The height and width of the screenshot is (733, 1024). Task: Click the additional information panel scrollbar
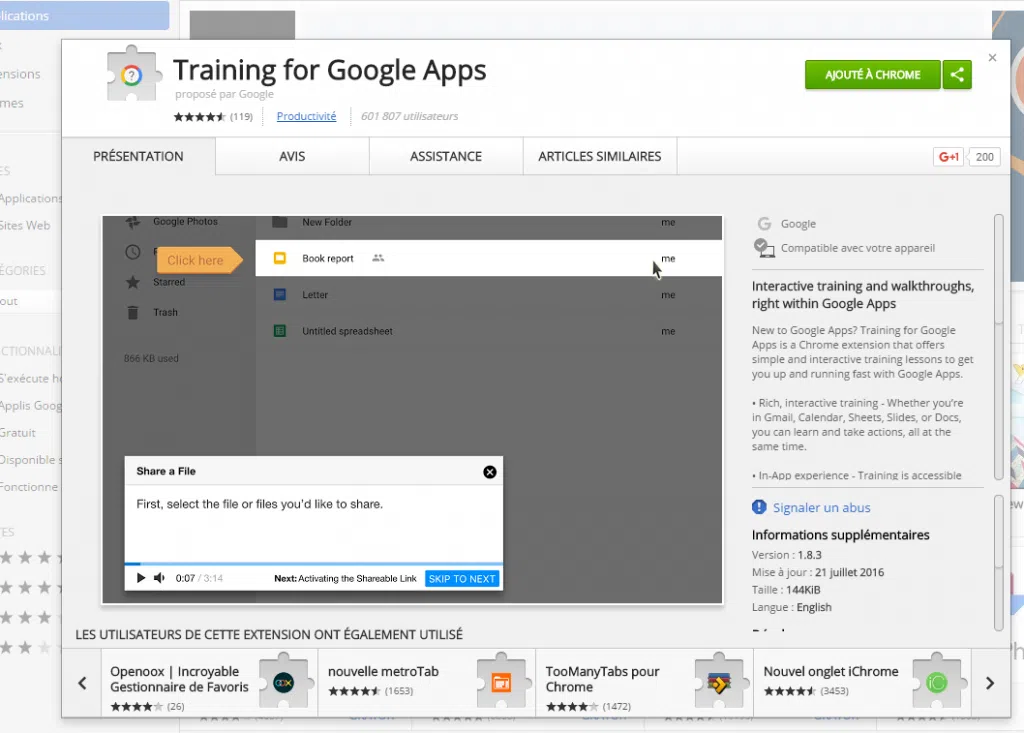click(998, 563)
